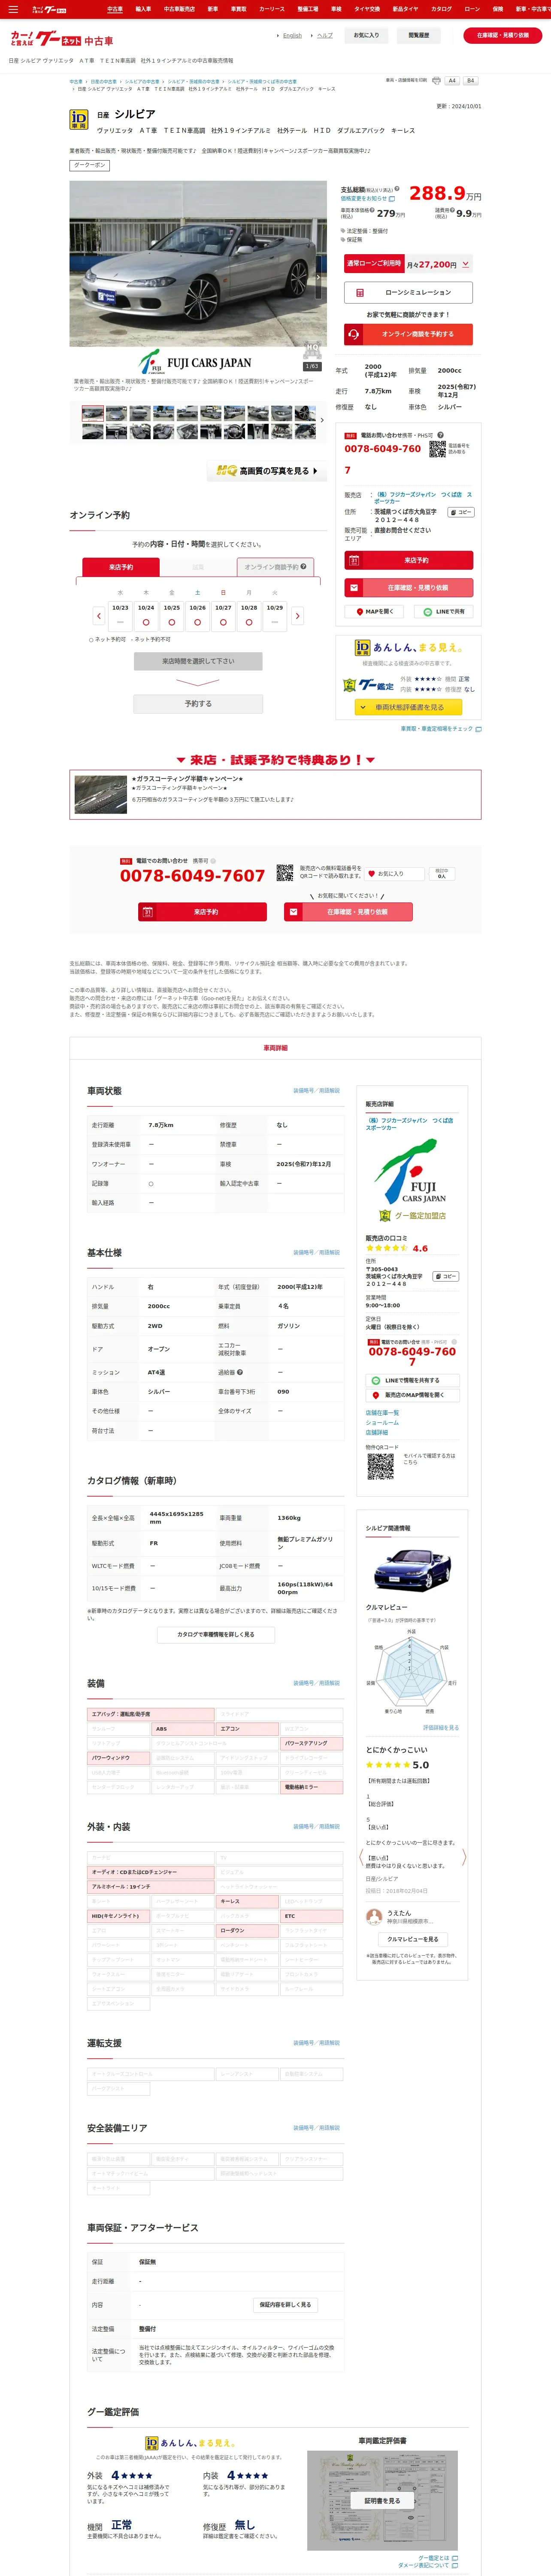Click the ローンシミュレーション button
Viewport: 551px width, 2576px height.
(409, 293)
